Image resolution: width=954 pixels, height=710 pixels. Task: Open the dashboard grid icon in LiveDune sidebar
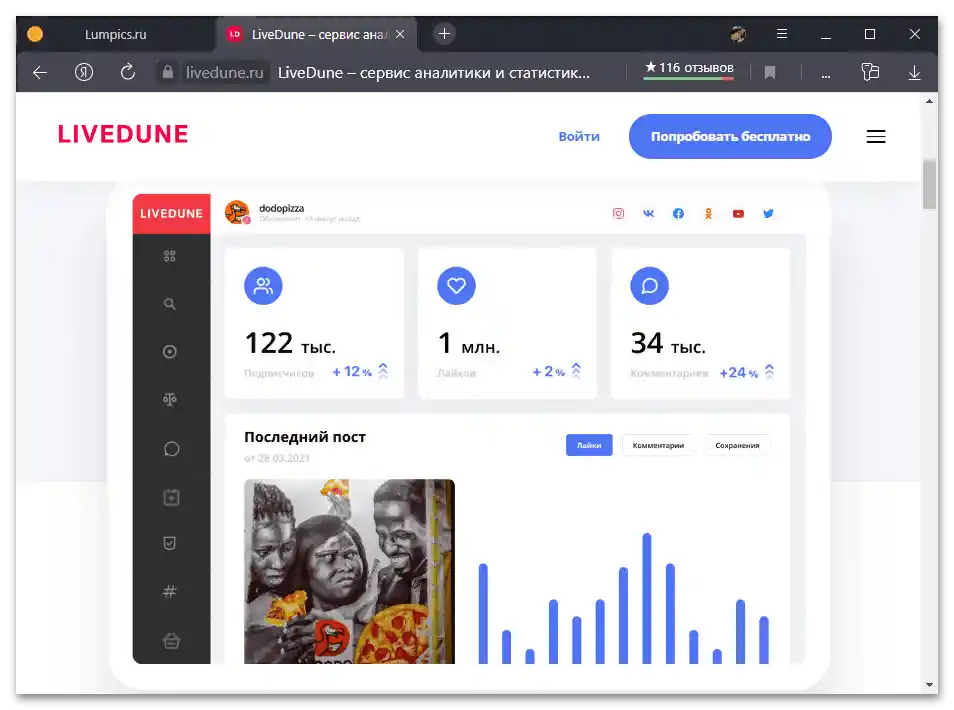pyautogui.click(x=170, y=256)
